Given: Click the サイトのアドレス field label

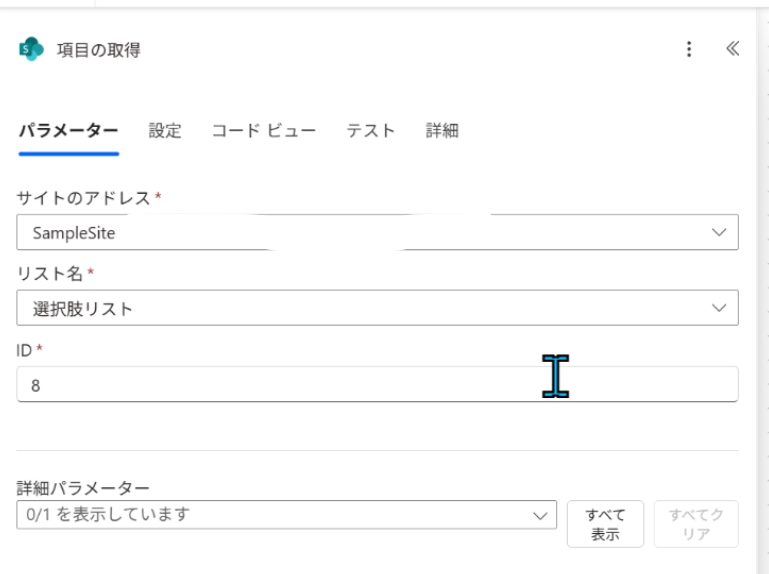Looking at the screenshot, I should click(84, 198).
